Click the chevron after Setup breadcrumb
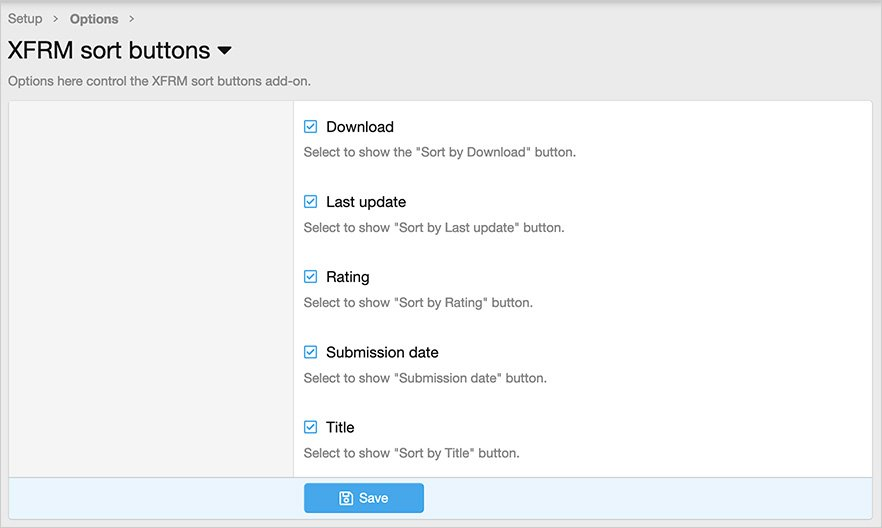882x528 pixels. pyautogui.click(x=56, y=19)
